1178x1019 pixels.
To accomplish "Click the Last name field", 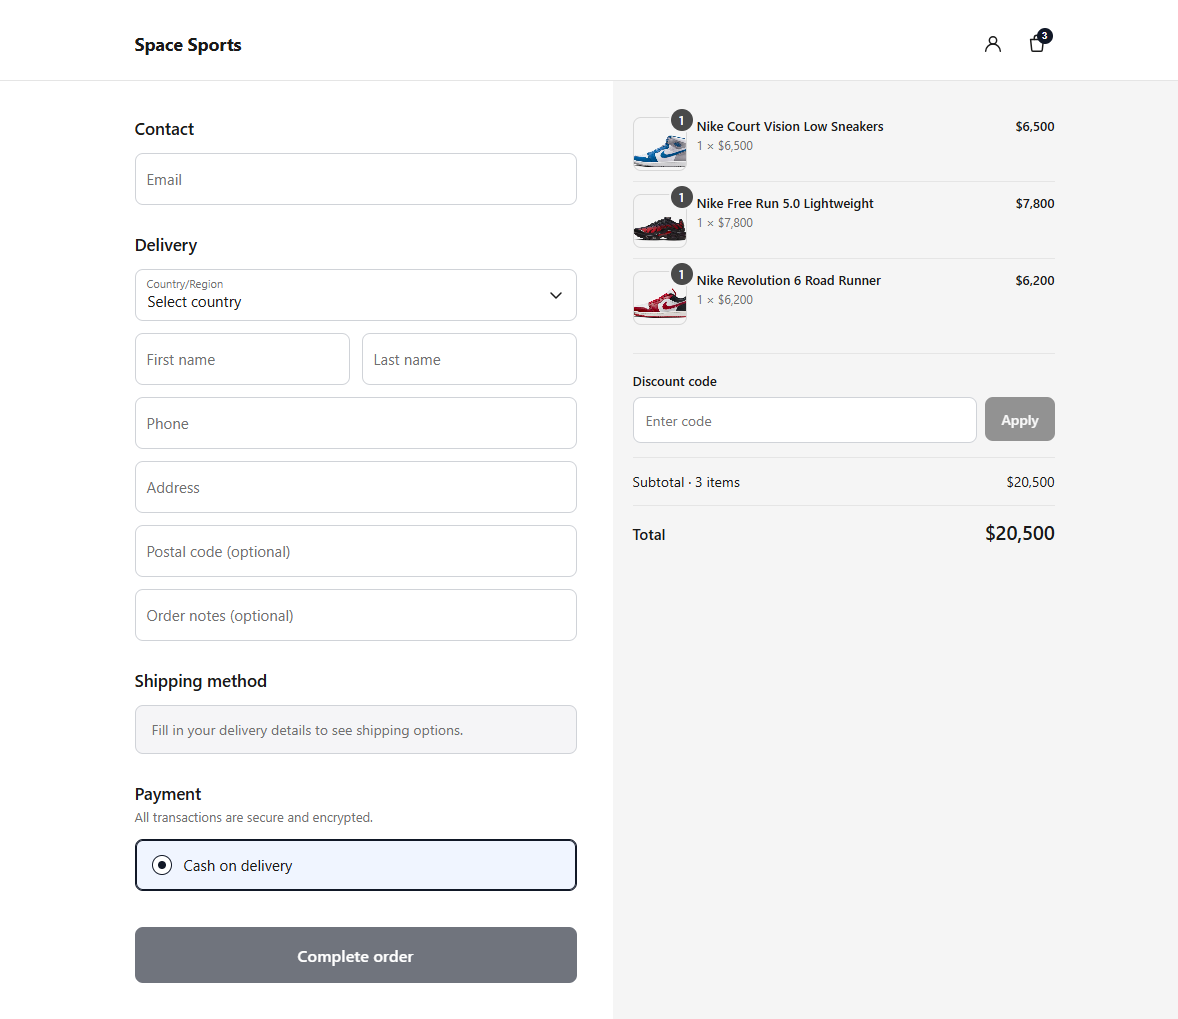I will pos(469,359).
